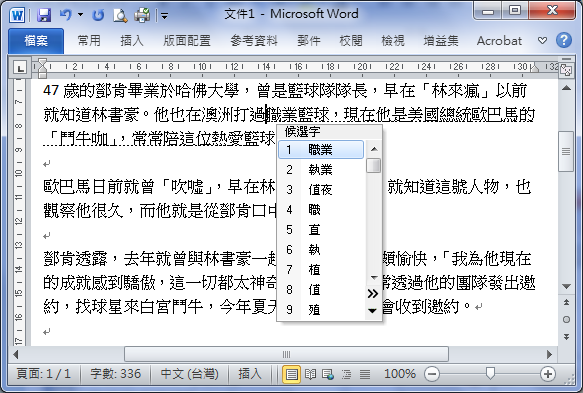Screen dimensions: 583x393
Task: Switch to Full Screen Reading view
Action: [310, 374]
